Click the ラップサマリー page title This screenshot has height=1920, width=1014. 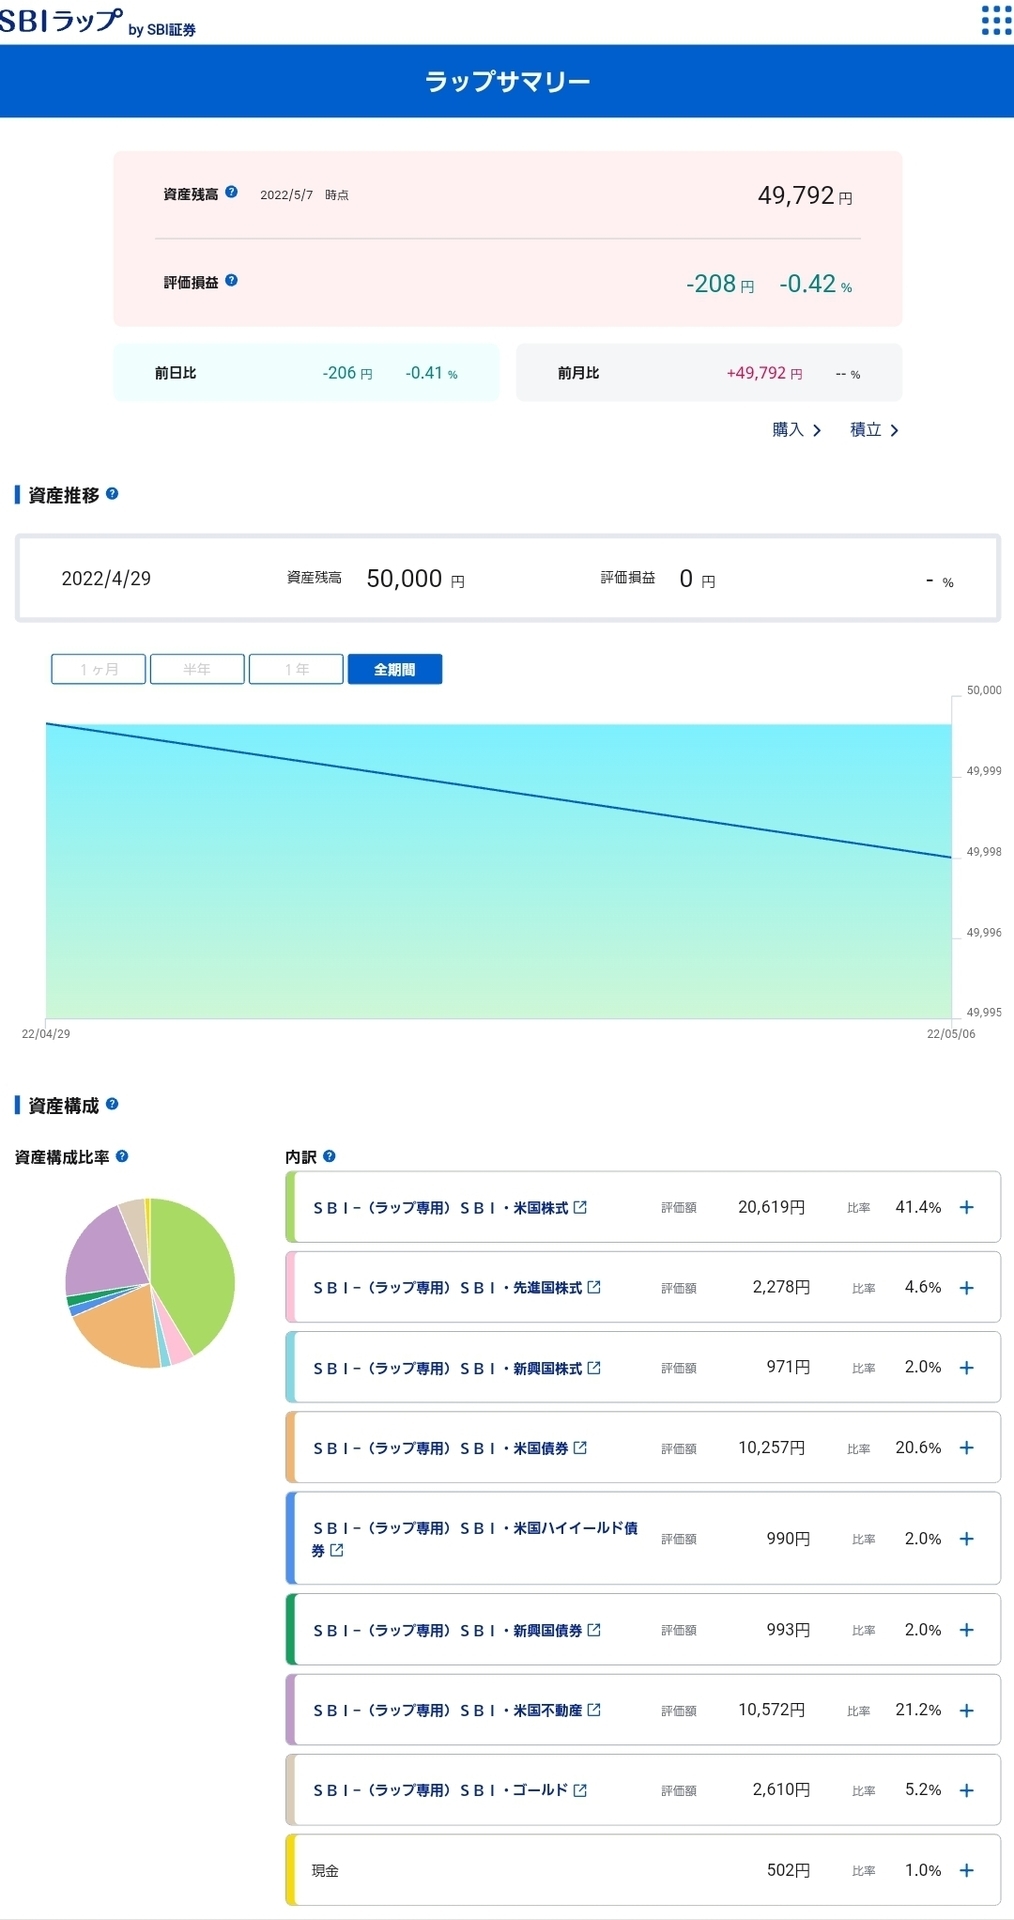pos(507,81)
